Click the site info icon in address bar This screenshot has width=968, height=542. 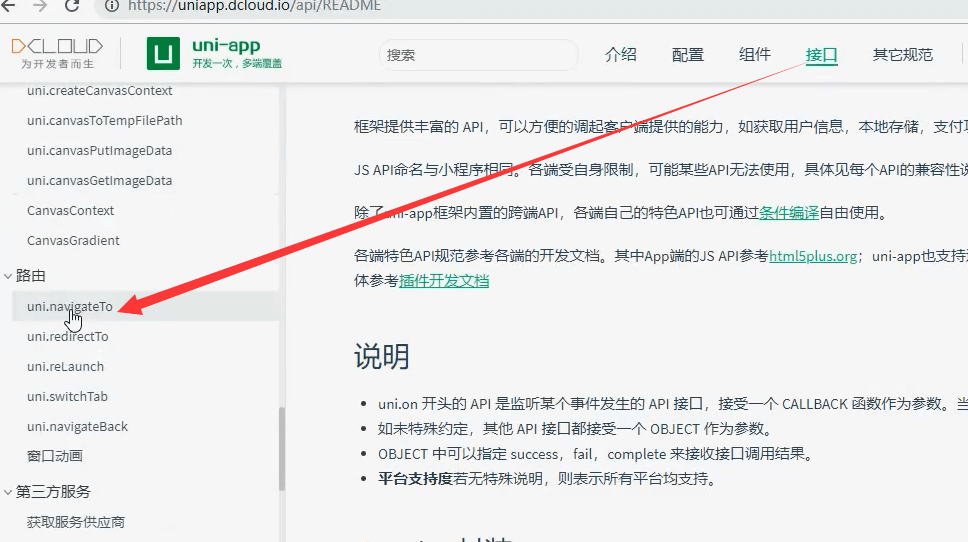click(112, 6)
